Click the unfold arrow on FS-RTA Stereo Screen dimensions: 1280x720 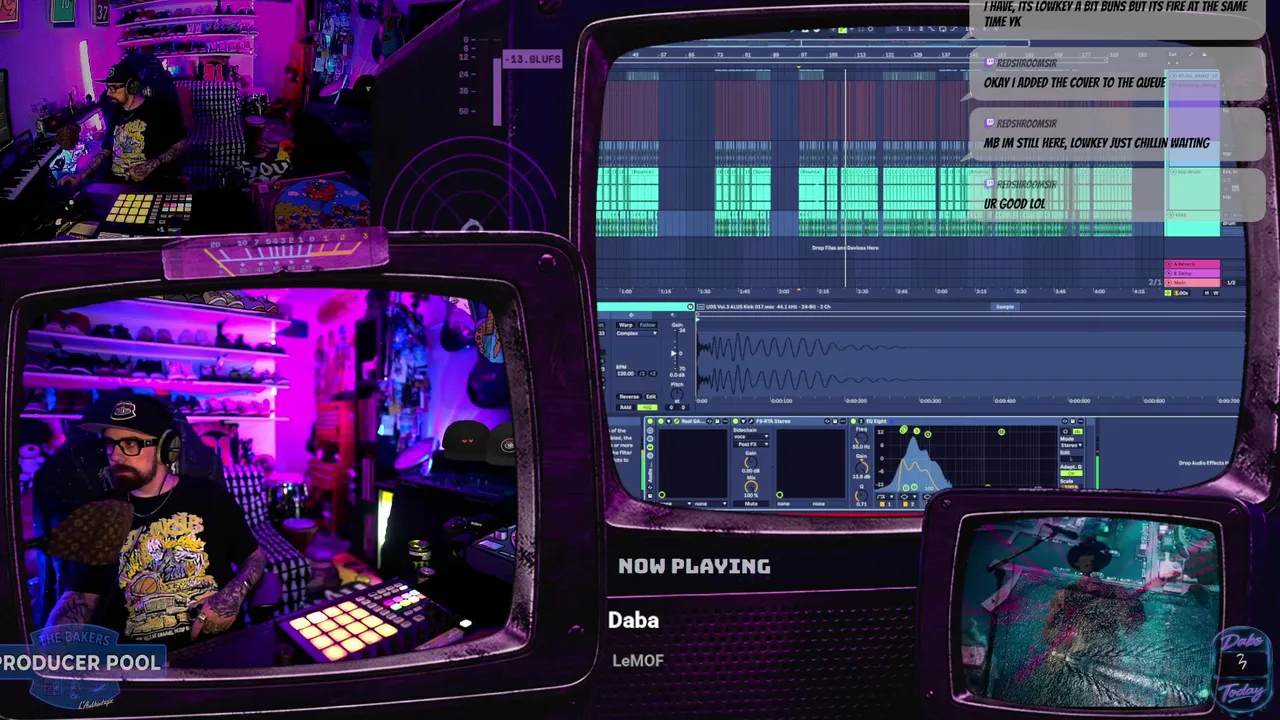pyautogui.click(x=743, y=421)
